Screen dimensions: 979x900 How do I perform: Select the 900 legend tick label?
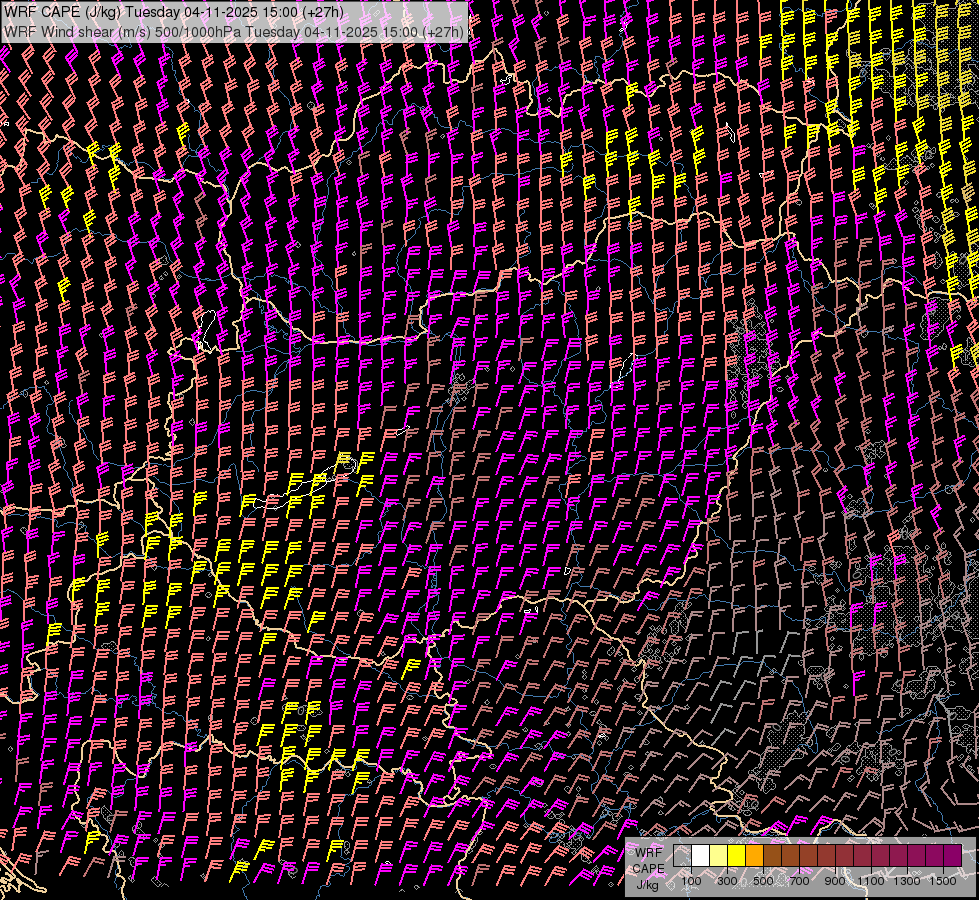(835, 881)
